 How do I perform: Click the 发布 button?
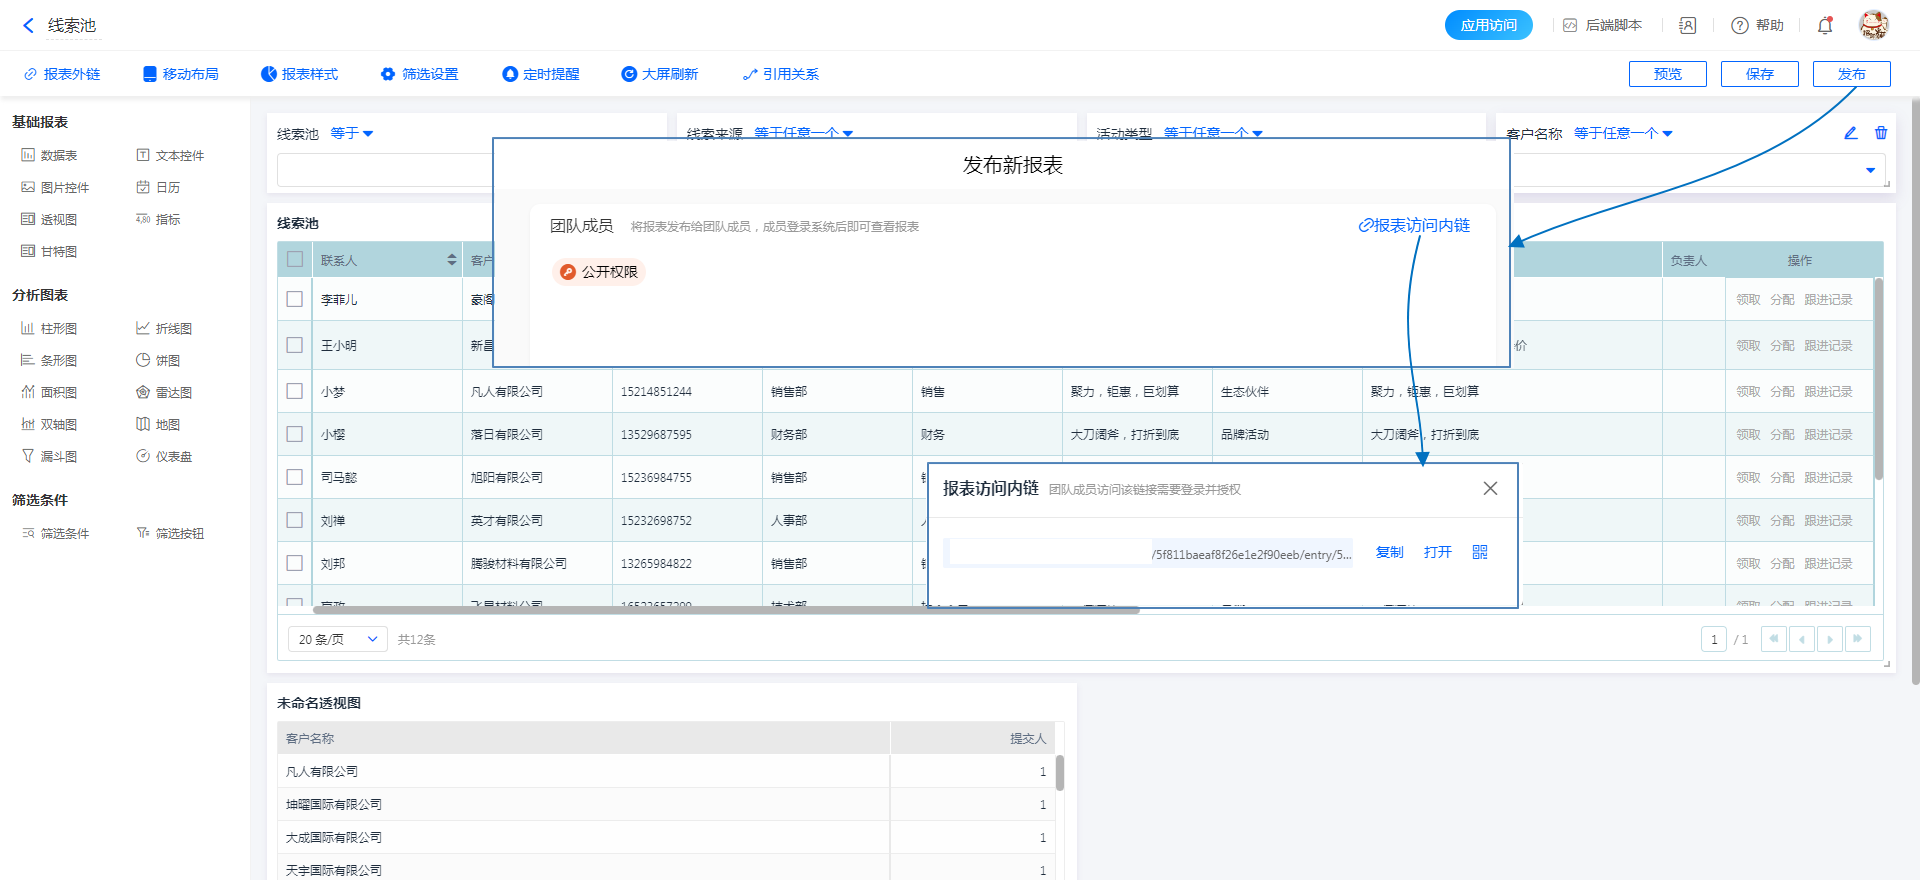tap(1851, 74)
